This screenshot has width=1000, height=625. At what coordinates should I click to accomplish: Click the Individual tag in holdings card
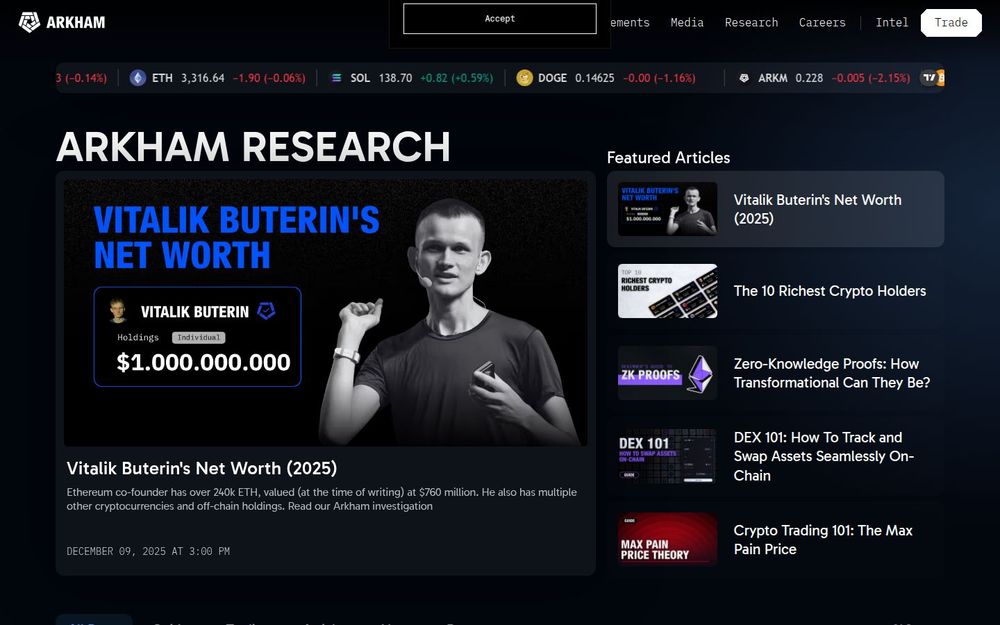[198, 337]
